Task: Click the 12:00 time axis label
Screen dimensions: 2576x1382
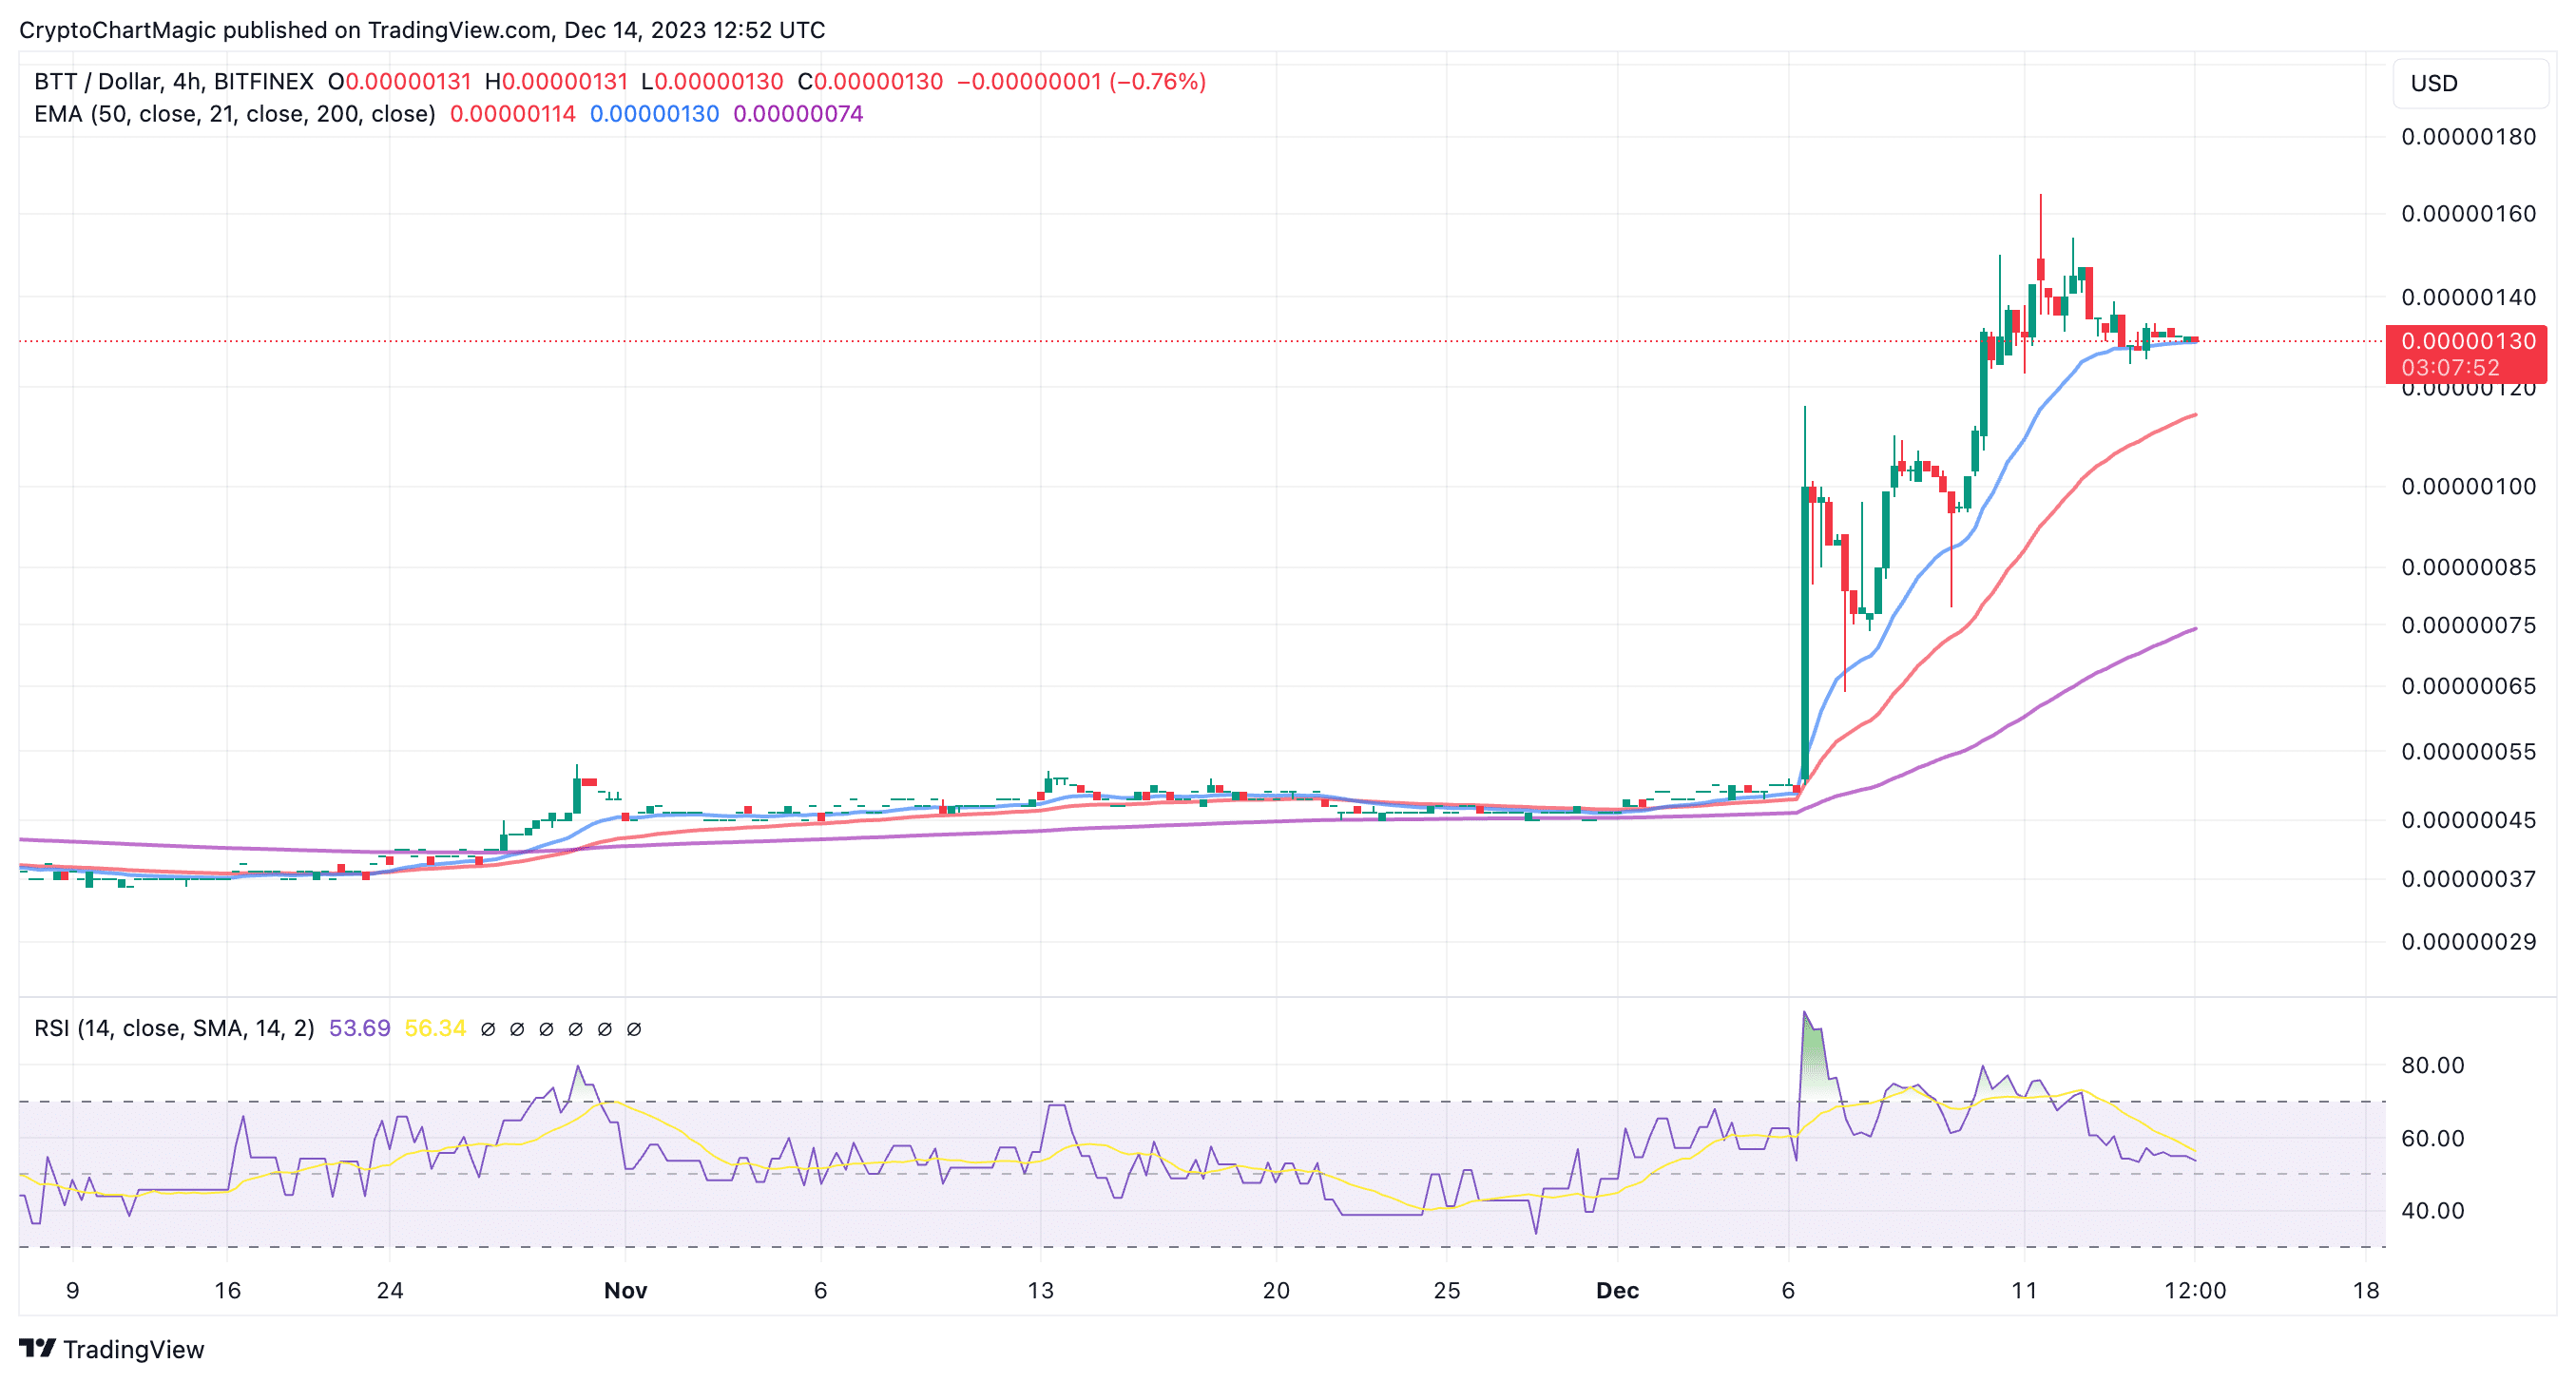Action: (2195, 1290)
